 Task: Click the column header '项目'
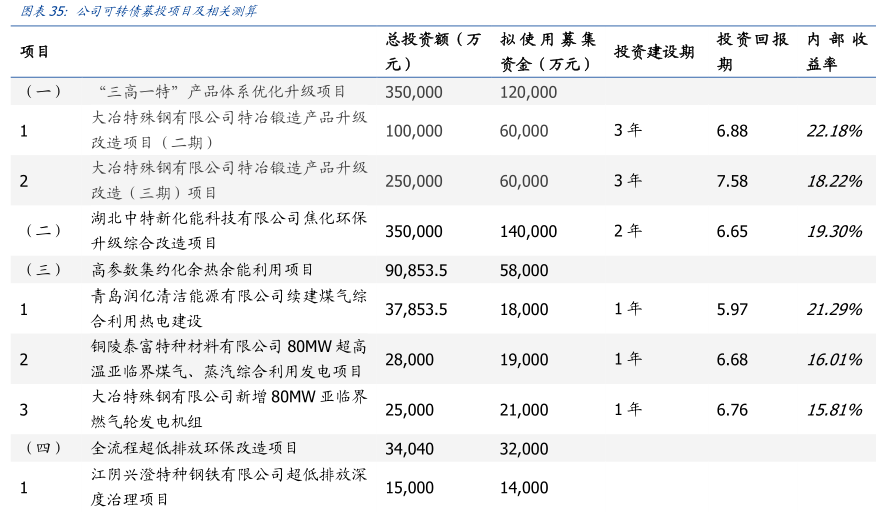tap(35, 52)
